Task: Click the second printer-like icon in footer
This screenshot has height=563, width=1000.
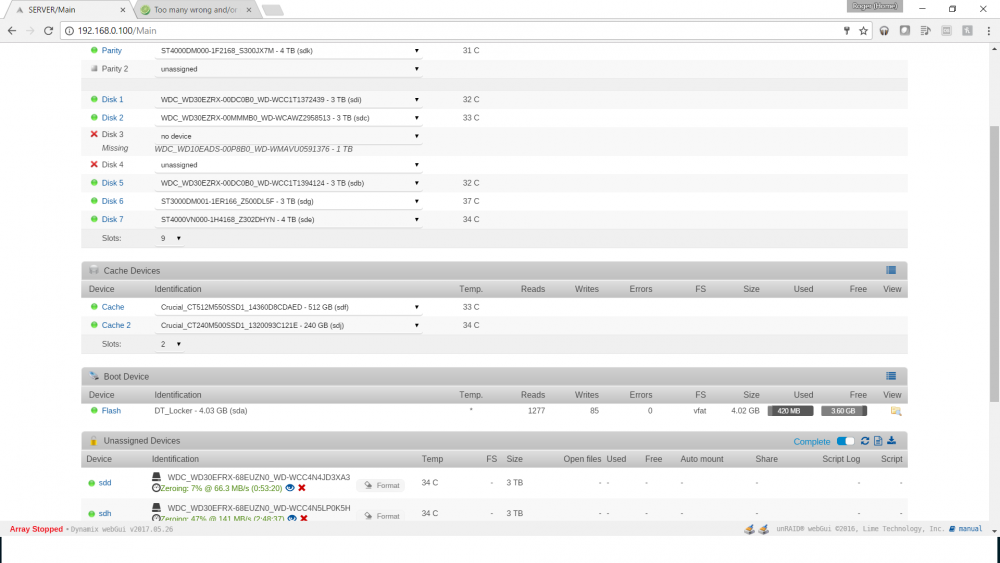Action: point(763,529)
